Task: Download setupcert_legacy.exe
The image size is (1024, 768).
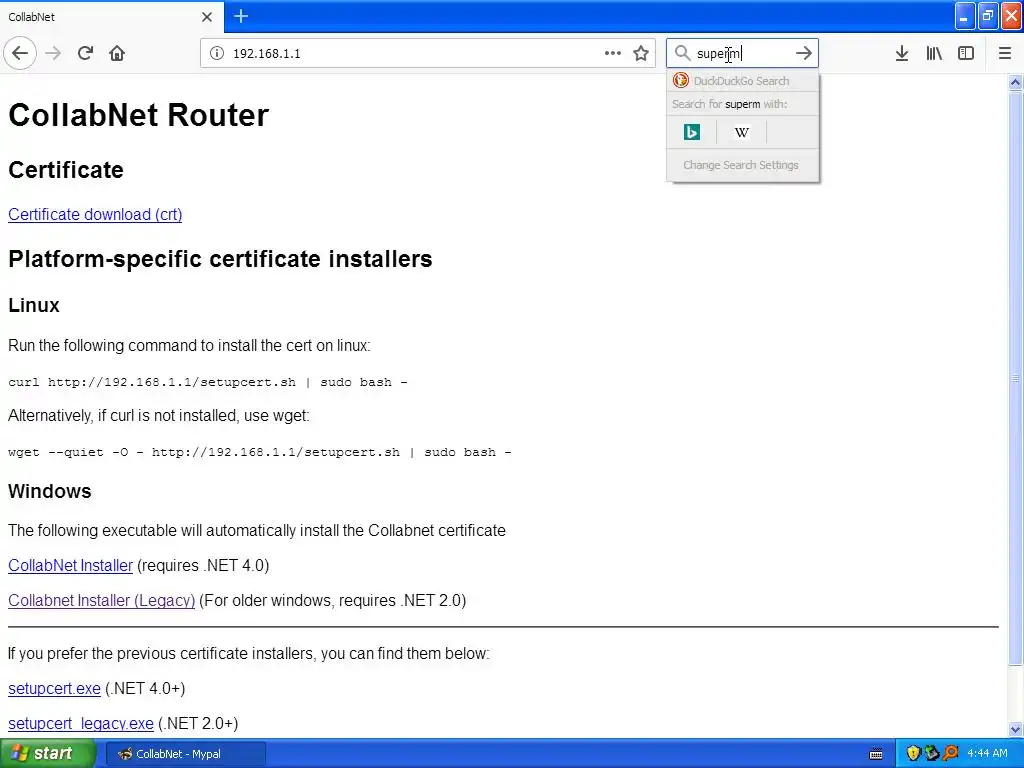Action: [81, 724]
